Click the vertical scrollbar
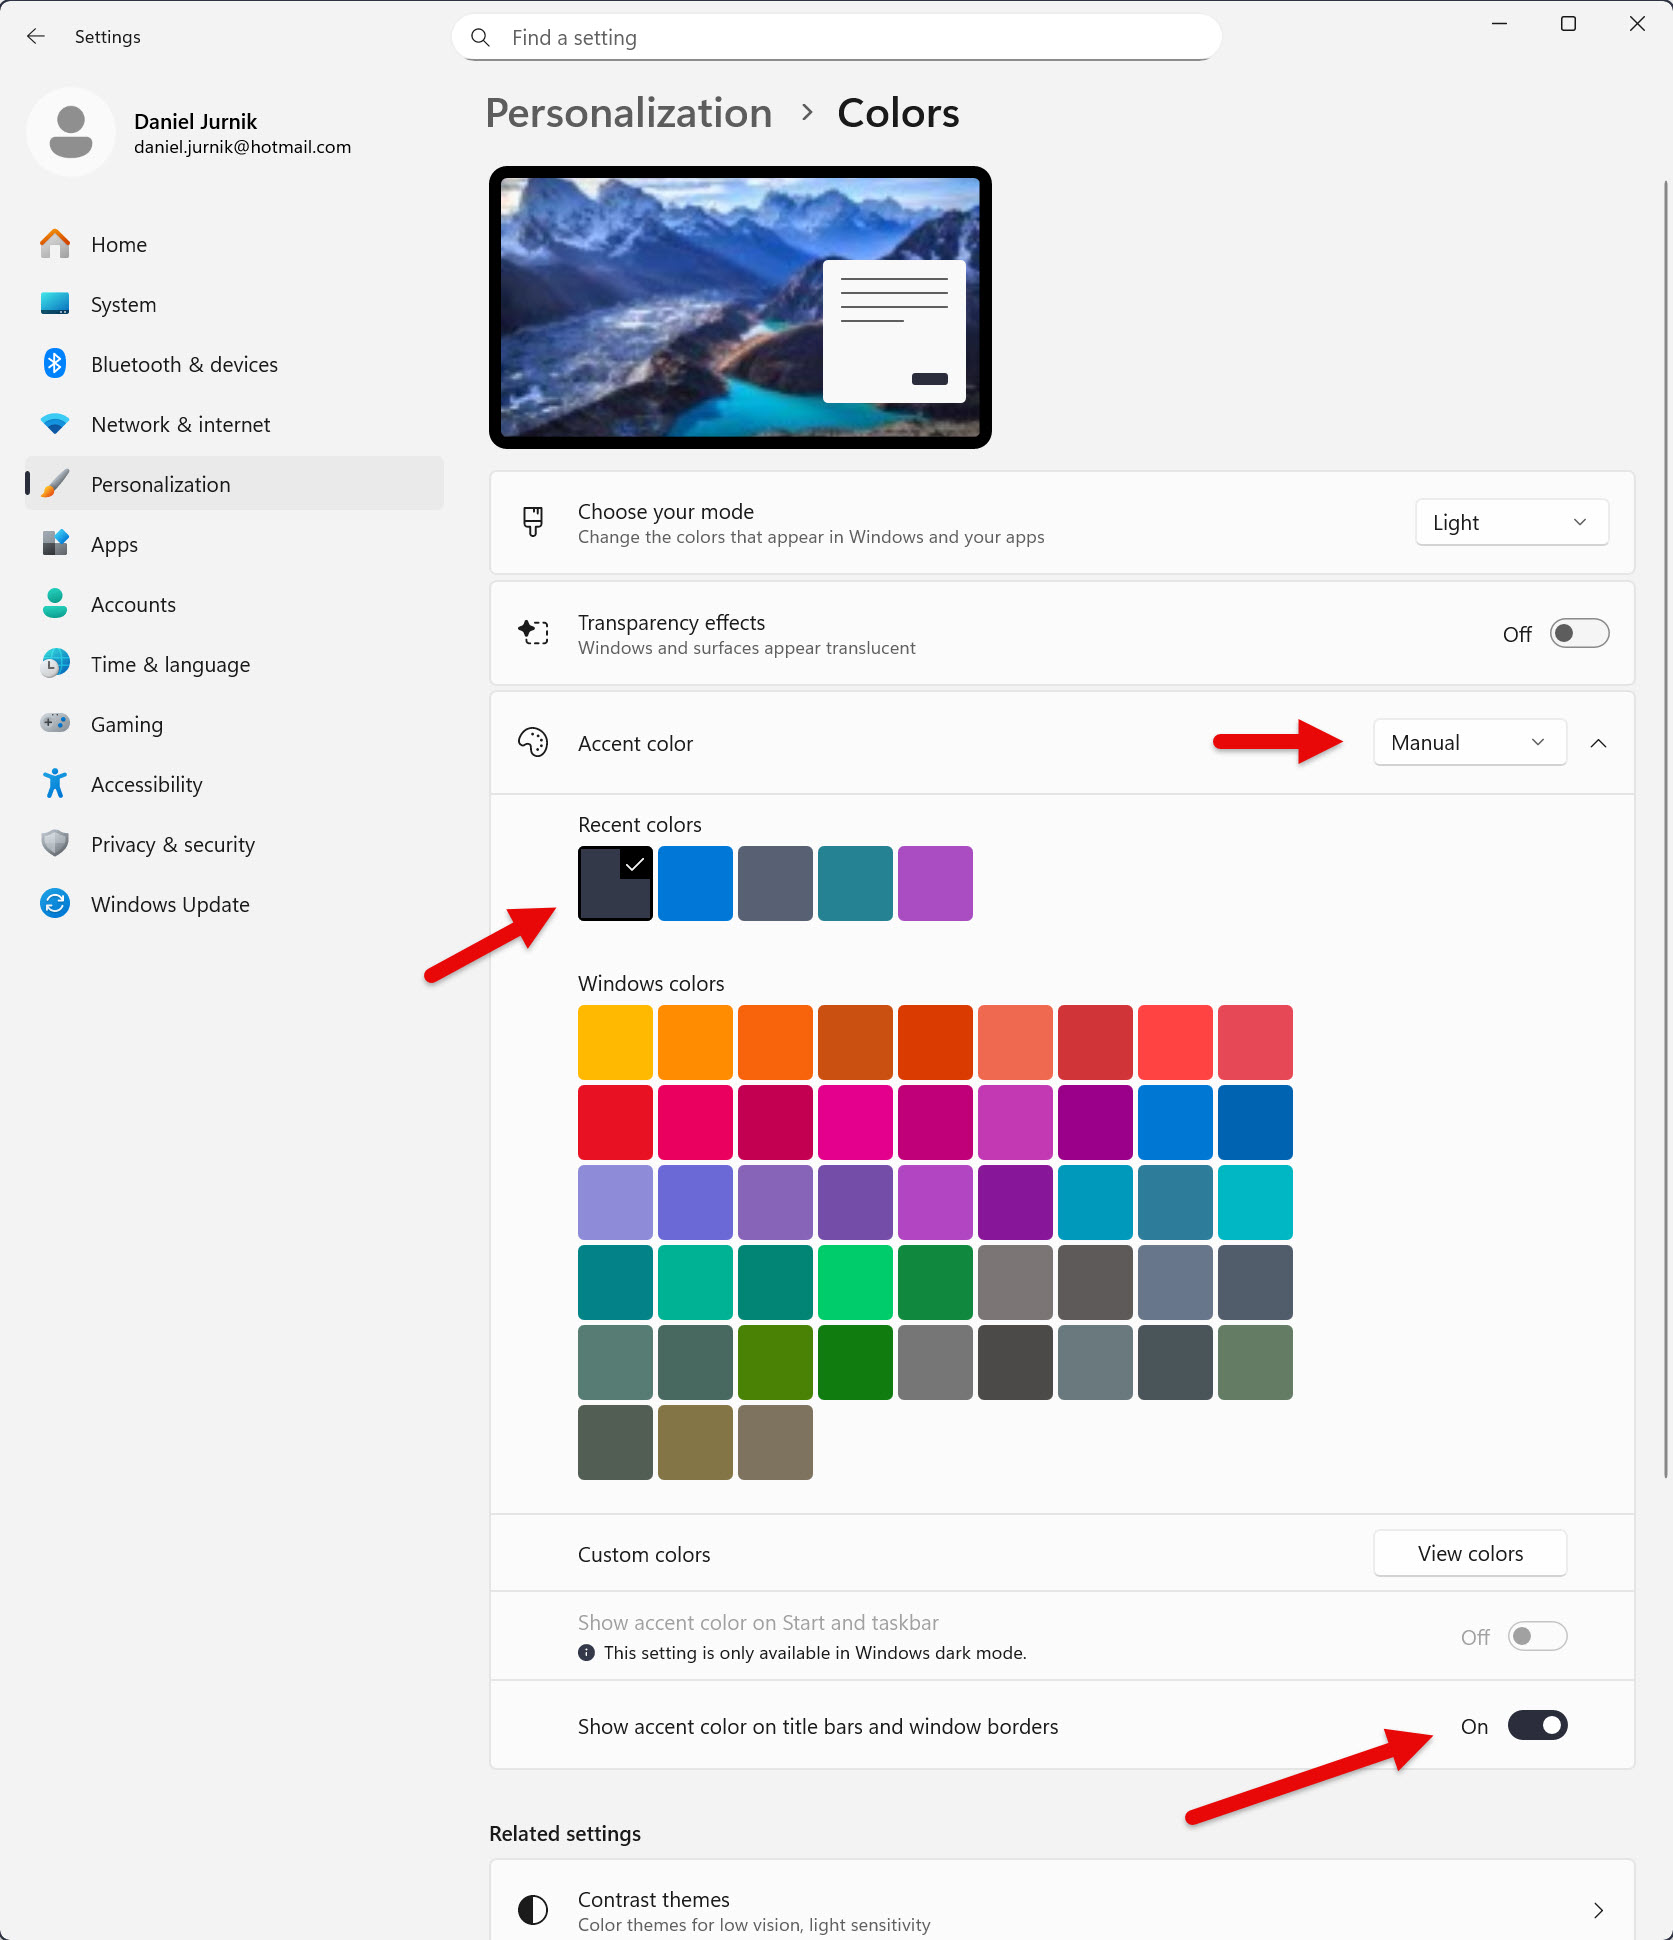Viewport: 1673px width, 1940px height. (x=1665, y=830)
